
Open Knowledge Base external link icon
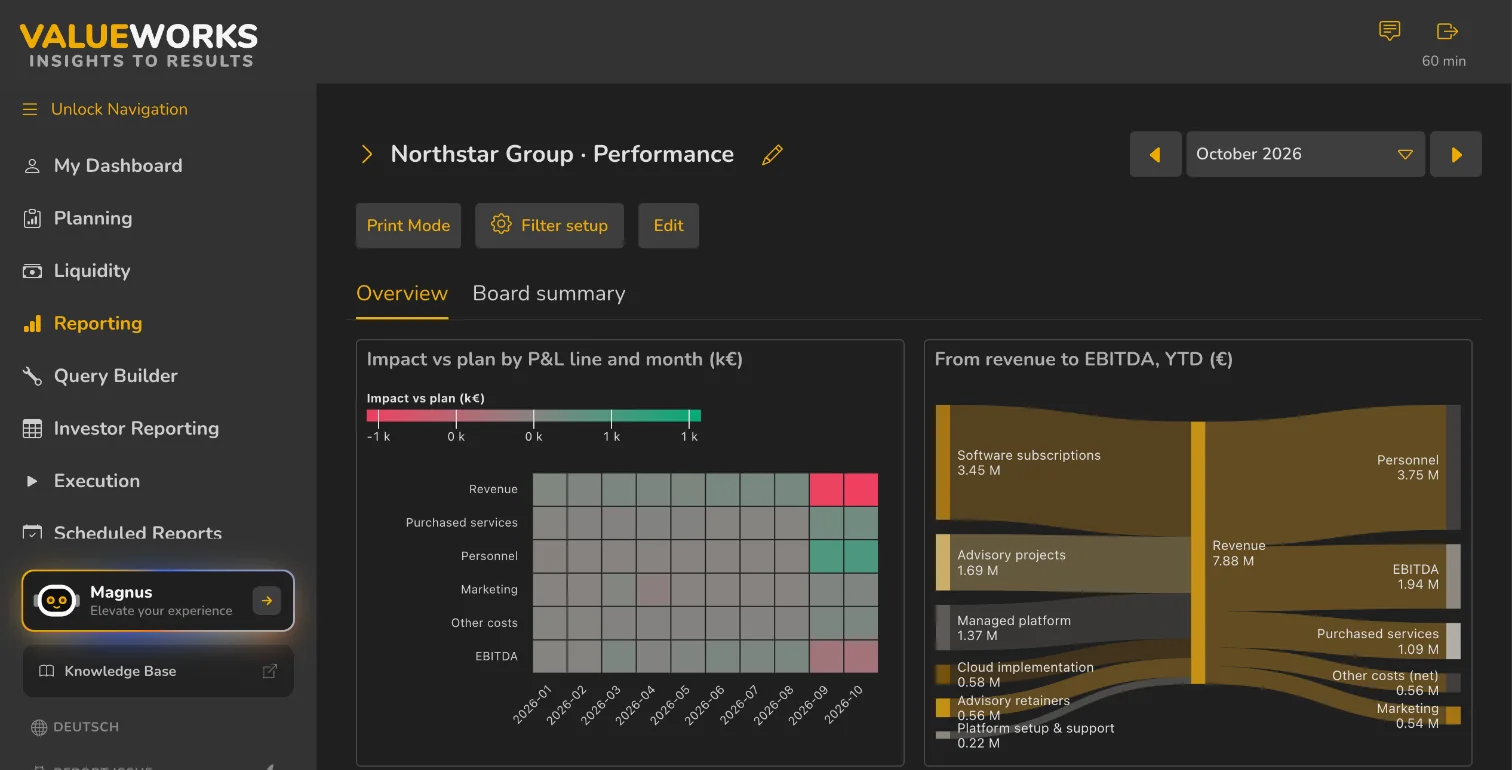(x=270, y=671)
